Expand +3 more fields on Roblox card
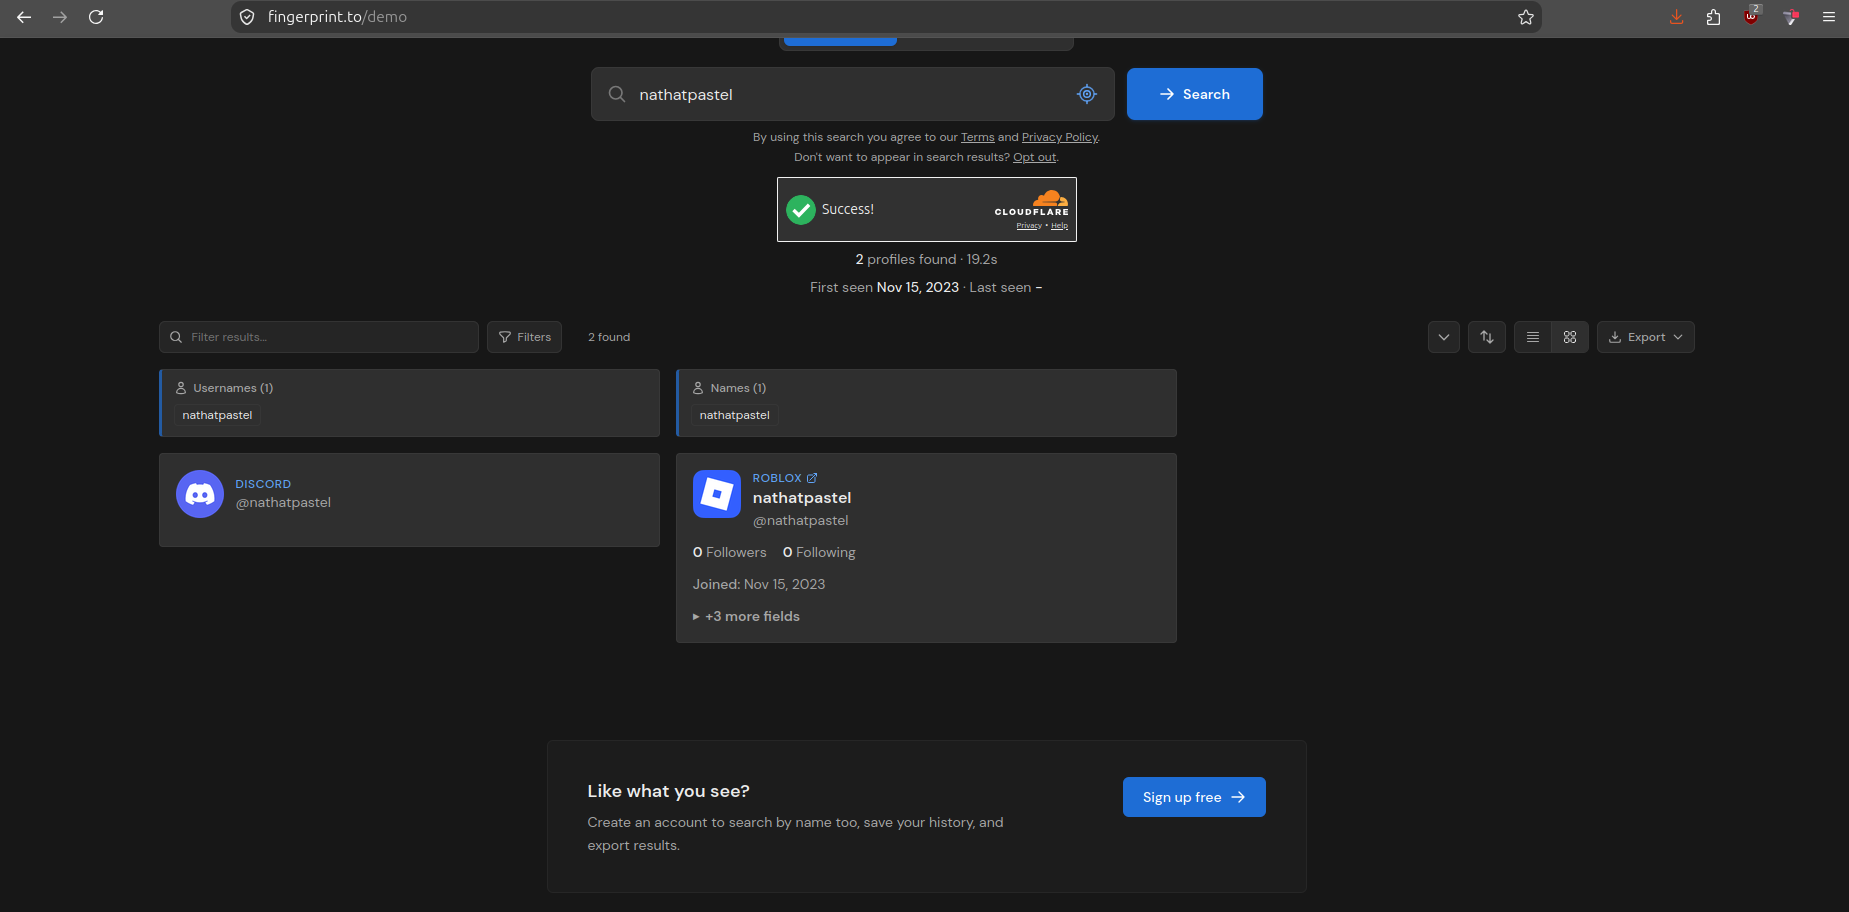The image size is (1849, 912). [747, 616]
